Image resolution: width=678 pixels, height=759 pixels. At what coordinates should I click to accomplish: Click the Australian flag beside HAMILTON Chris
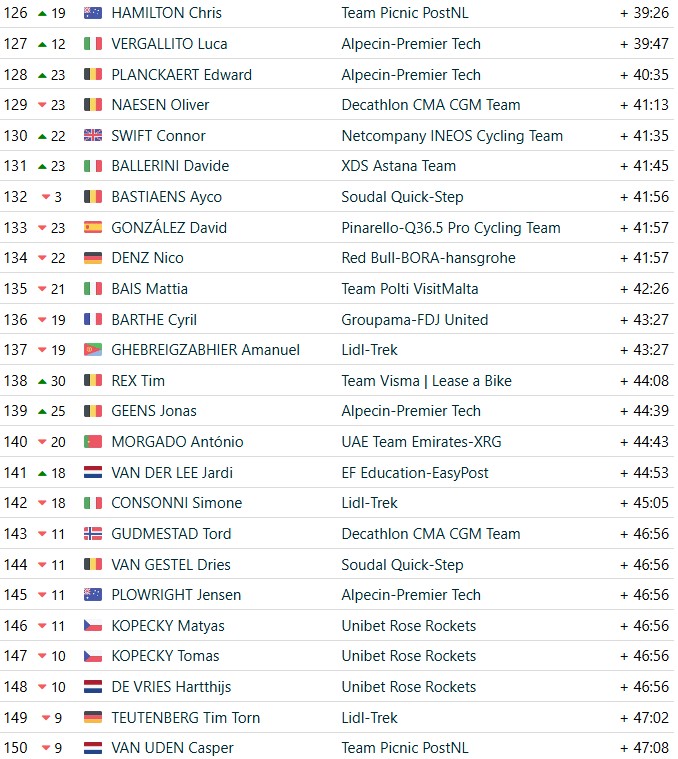(x=92, y=13)
